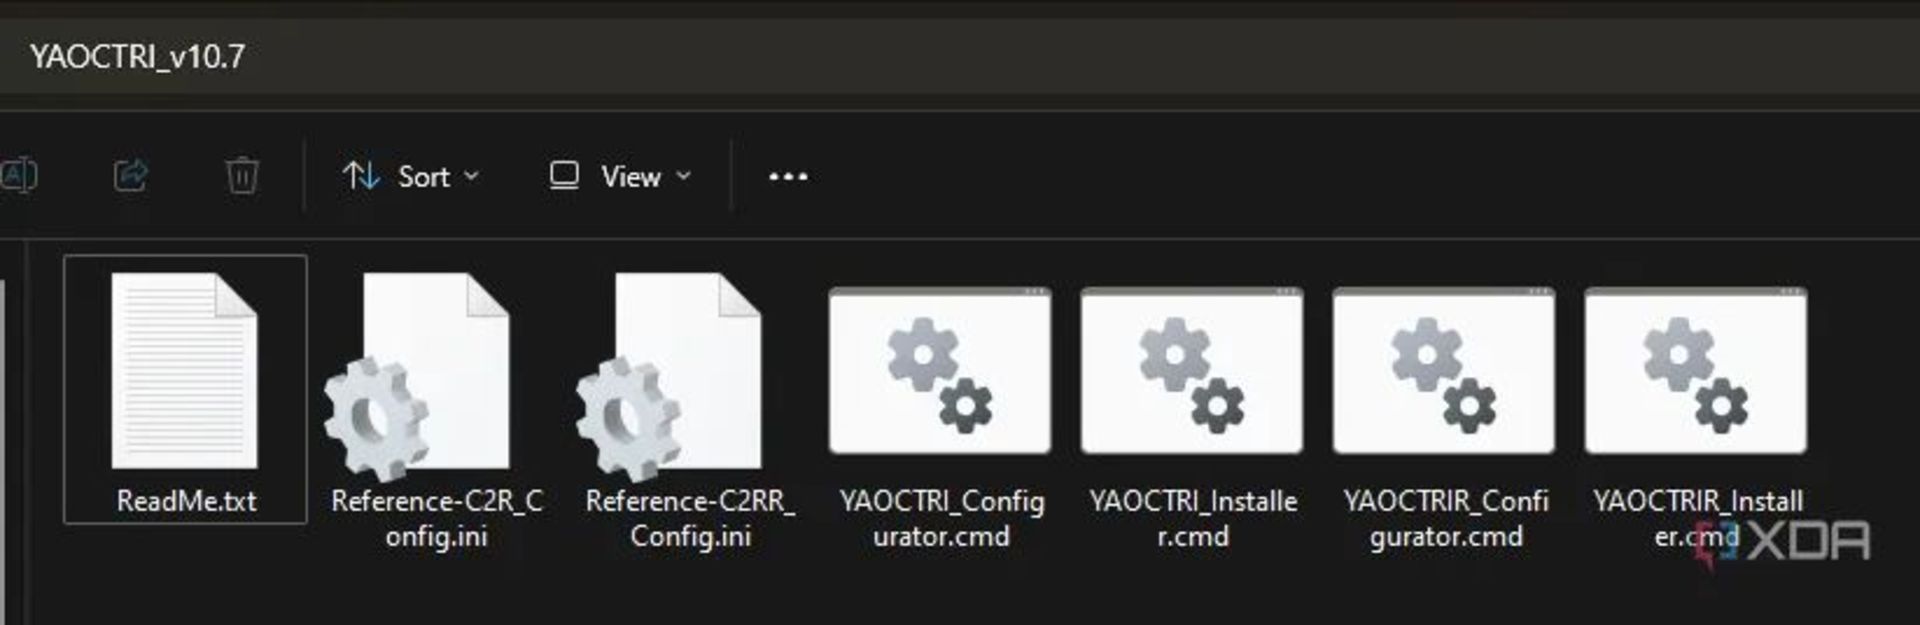Open the View dropdown menu

[x=620, y=177]
